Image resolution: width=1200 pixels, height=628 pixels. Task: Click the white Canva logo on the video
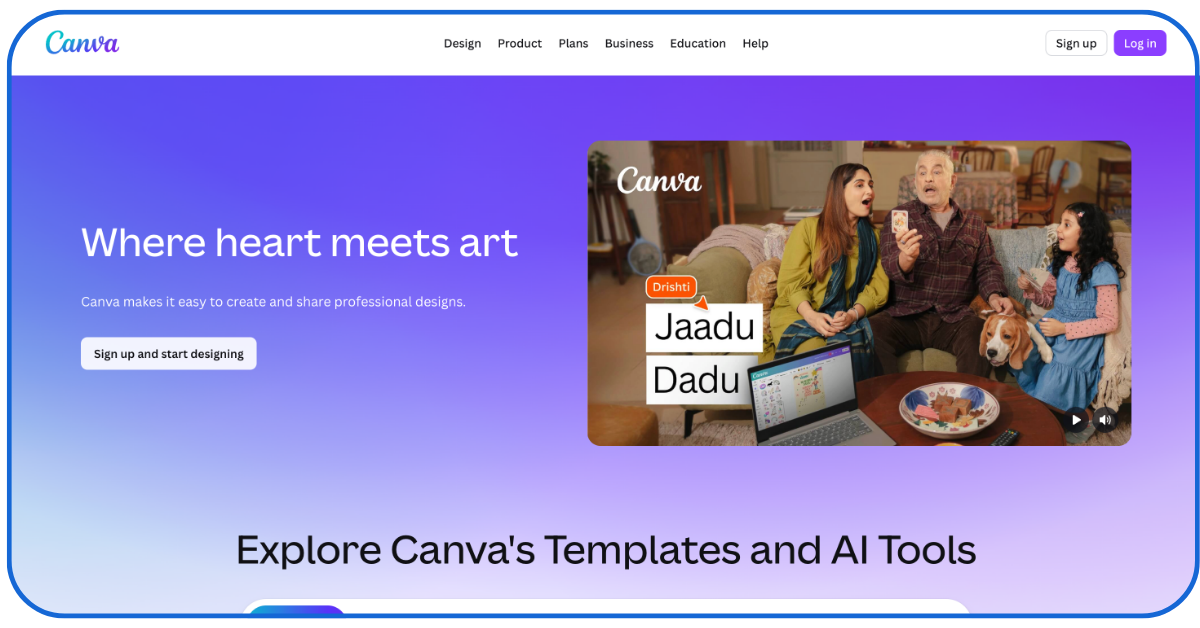659,180
